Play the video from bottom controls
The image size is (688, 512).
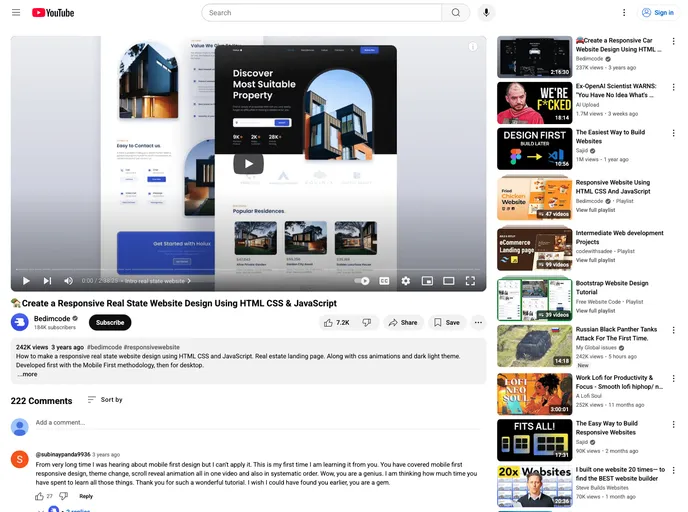pos(26,281)
